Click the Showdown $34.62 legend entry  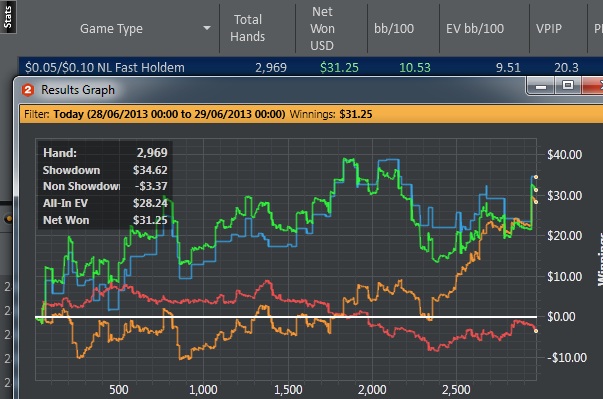105,170
